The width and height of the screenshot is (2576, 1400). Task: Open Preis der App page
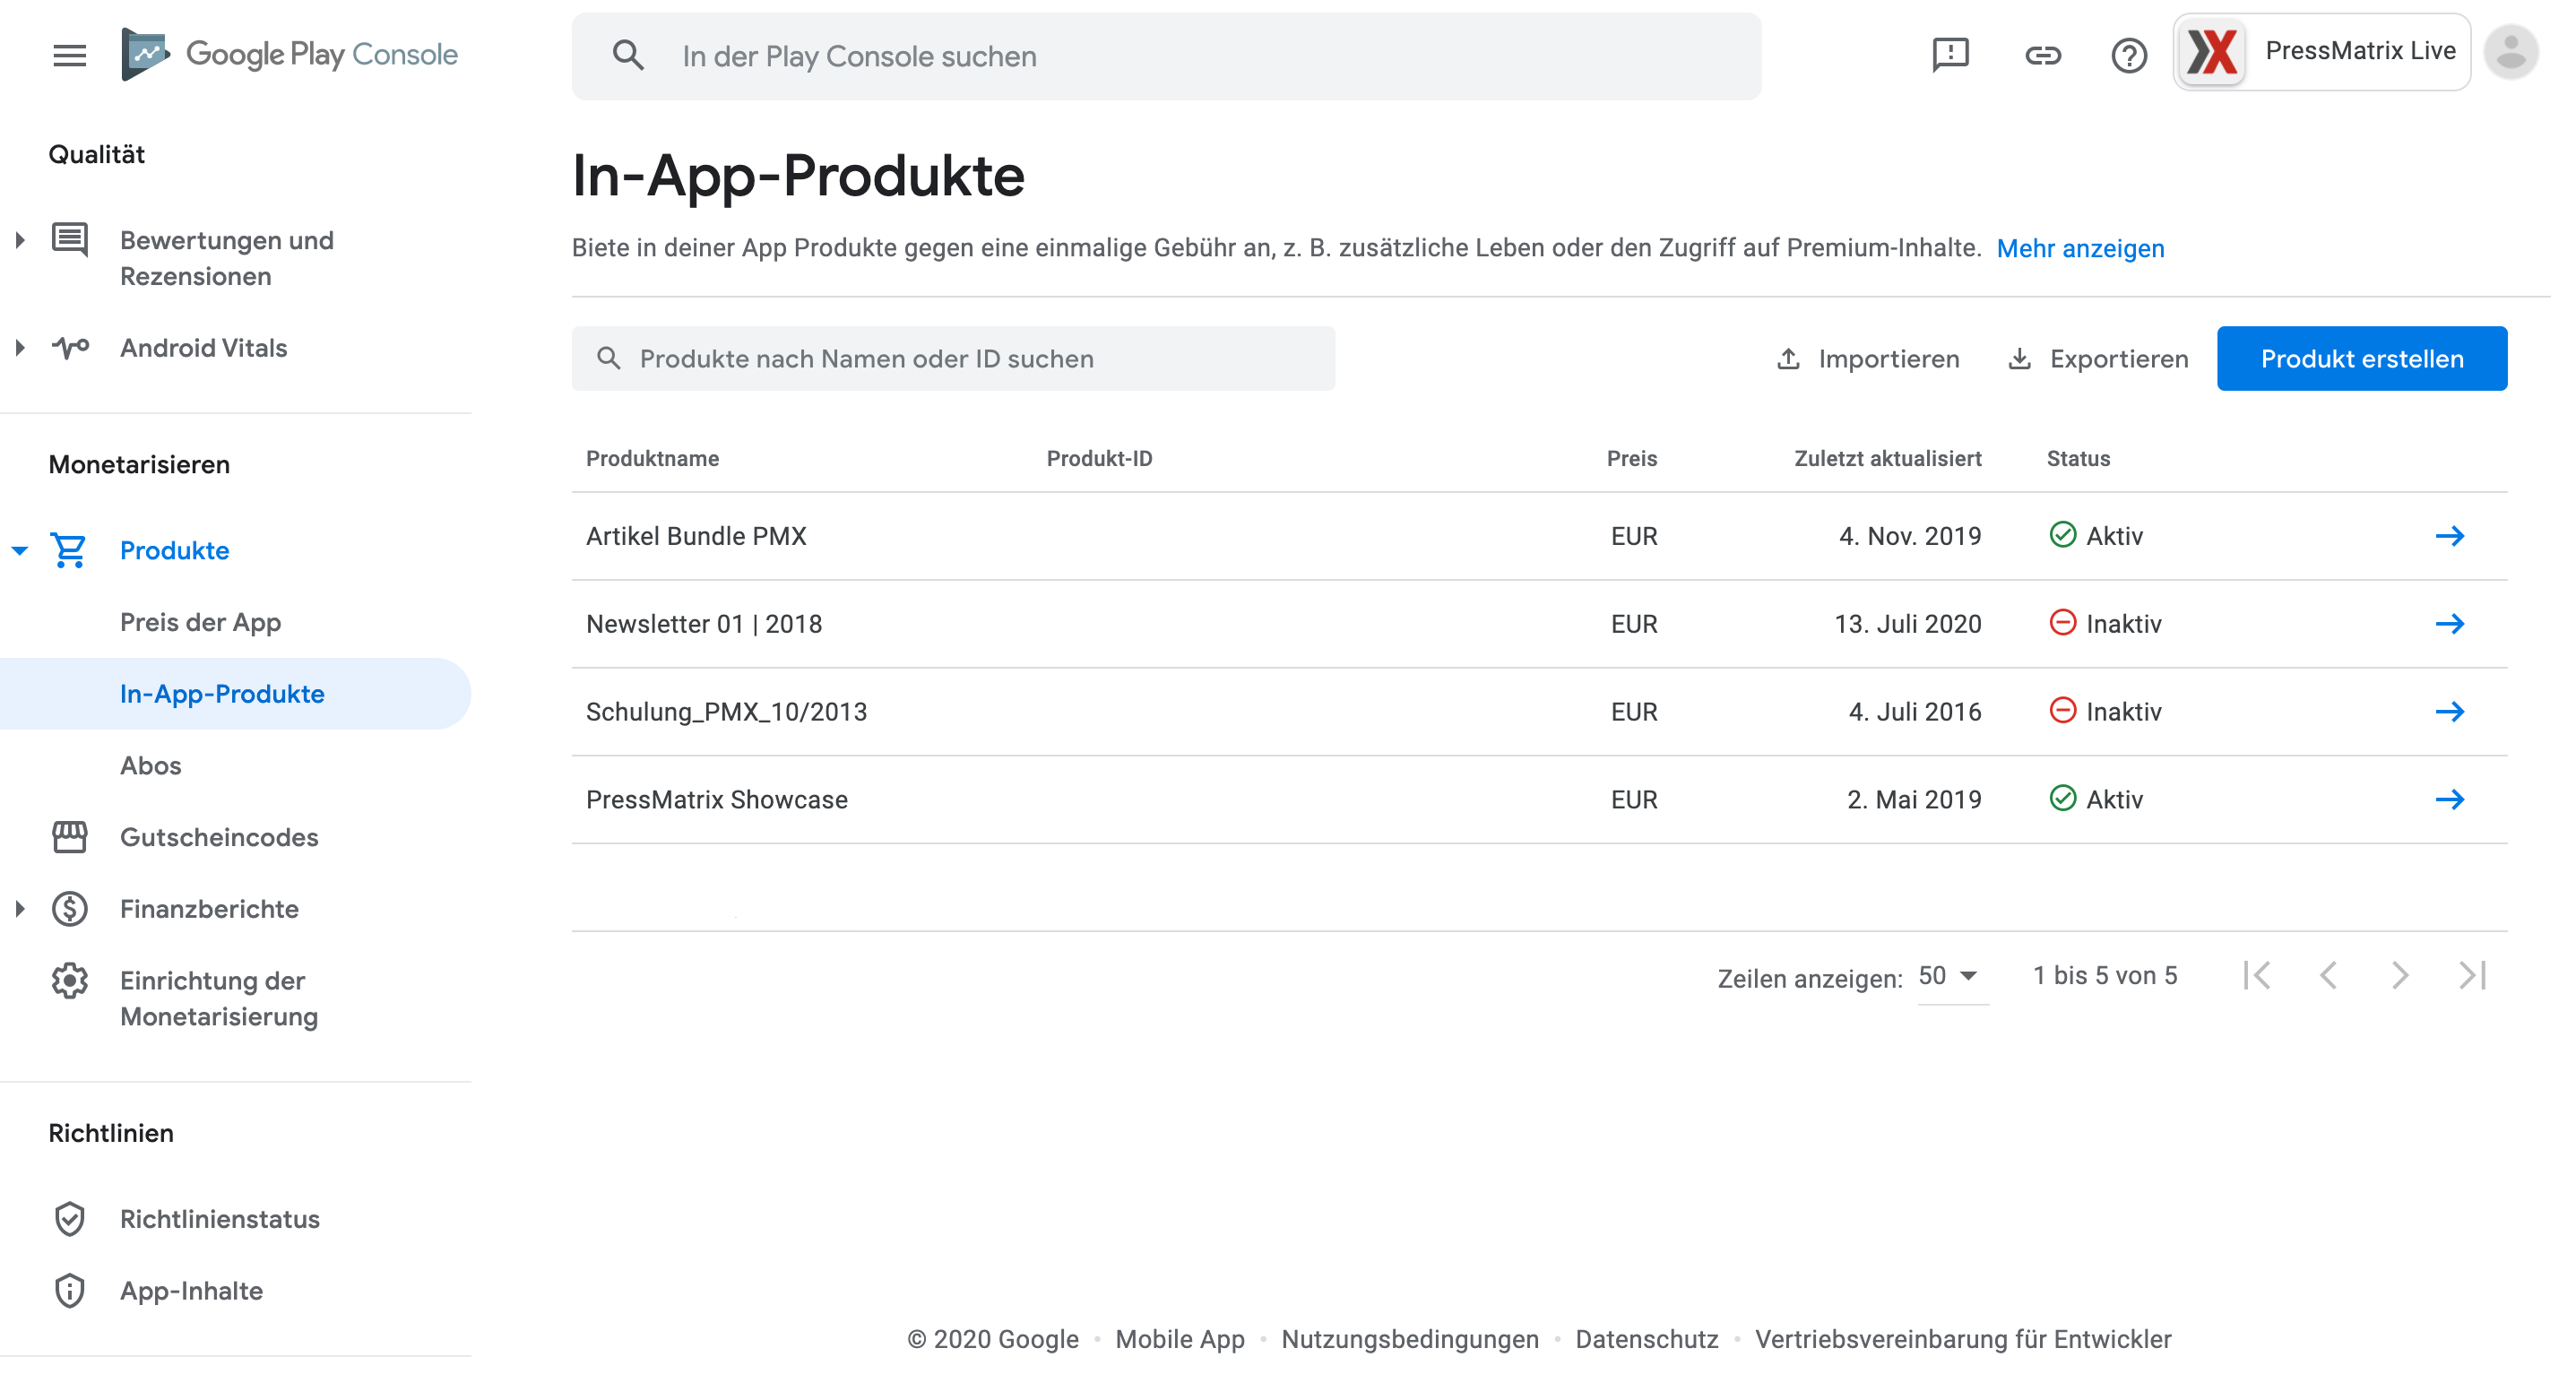pos(200,622)
